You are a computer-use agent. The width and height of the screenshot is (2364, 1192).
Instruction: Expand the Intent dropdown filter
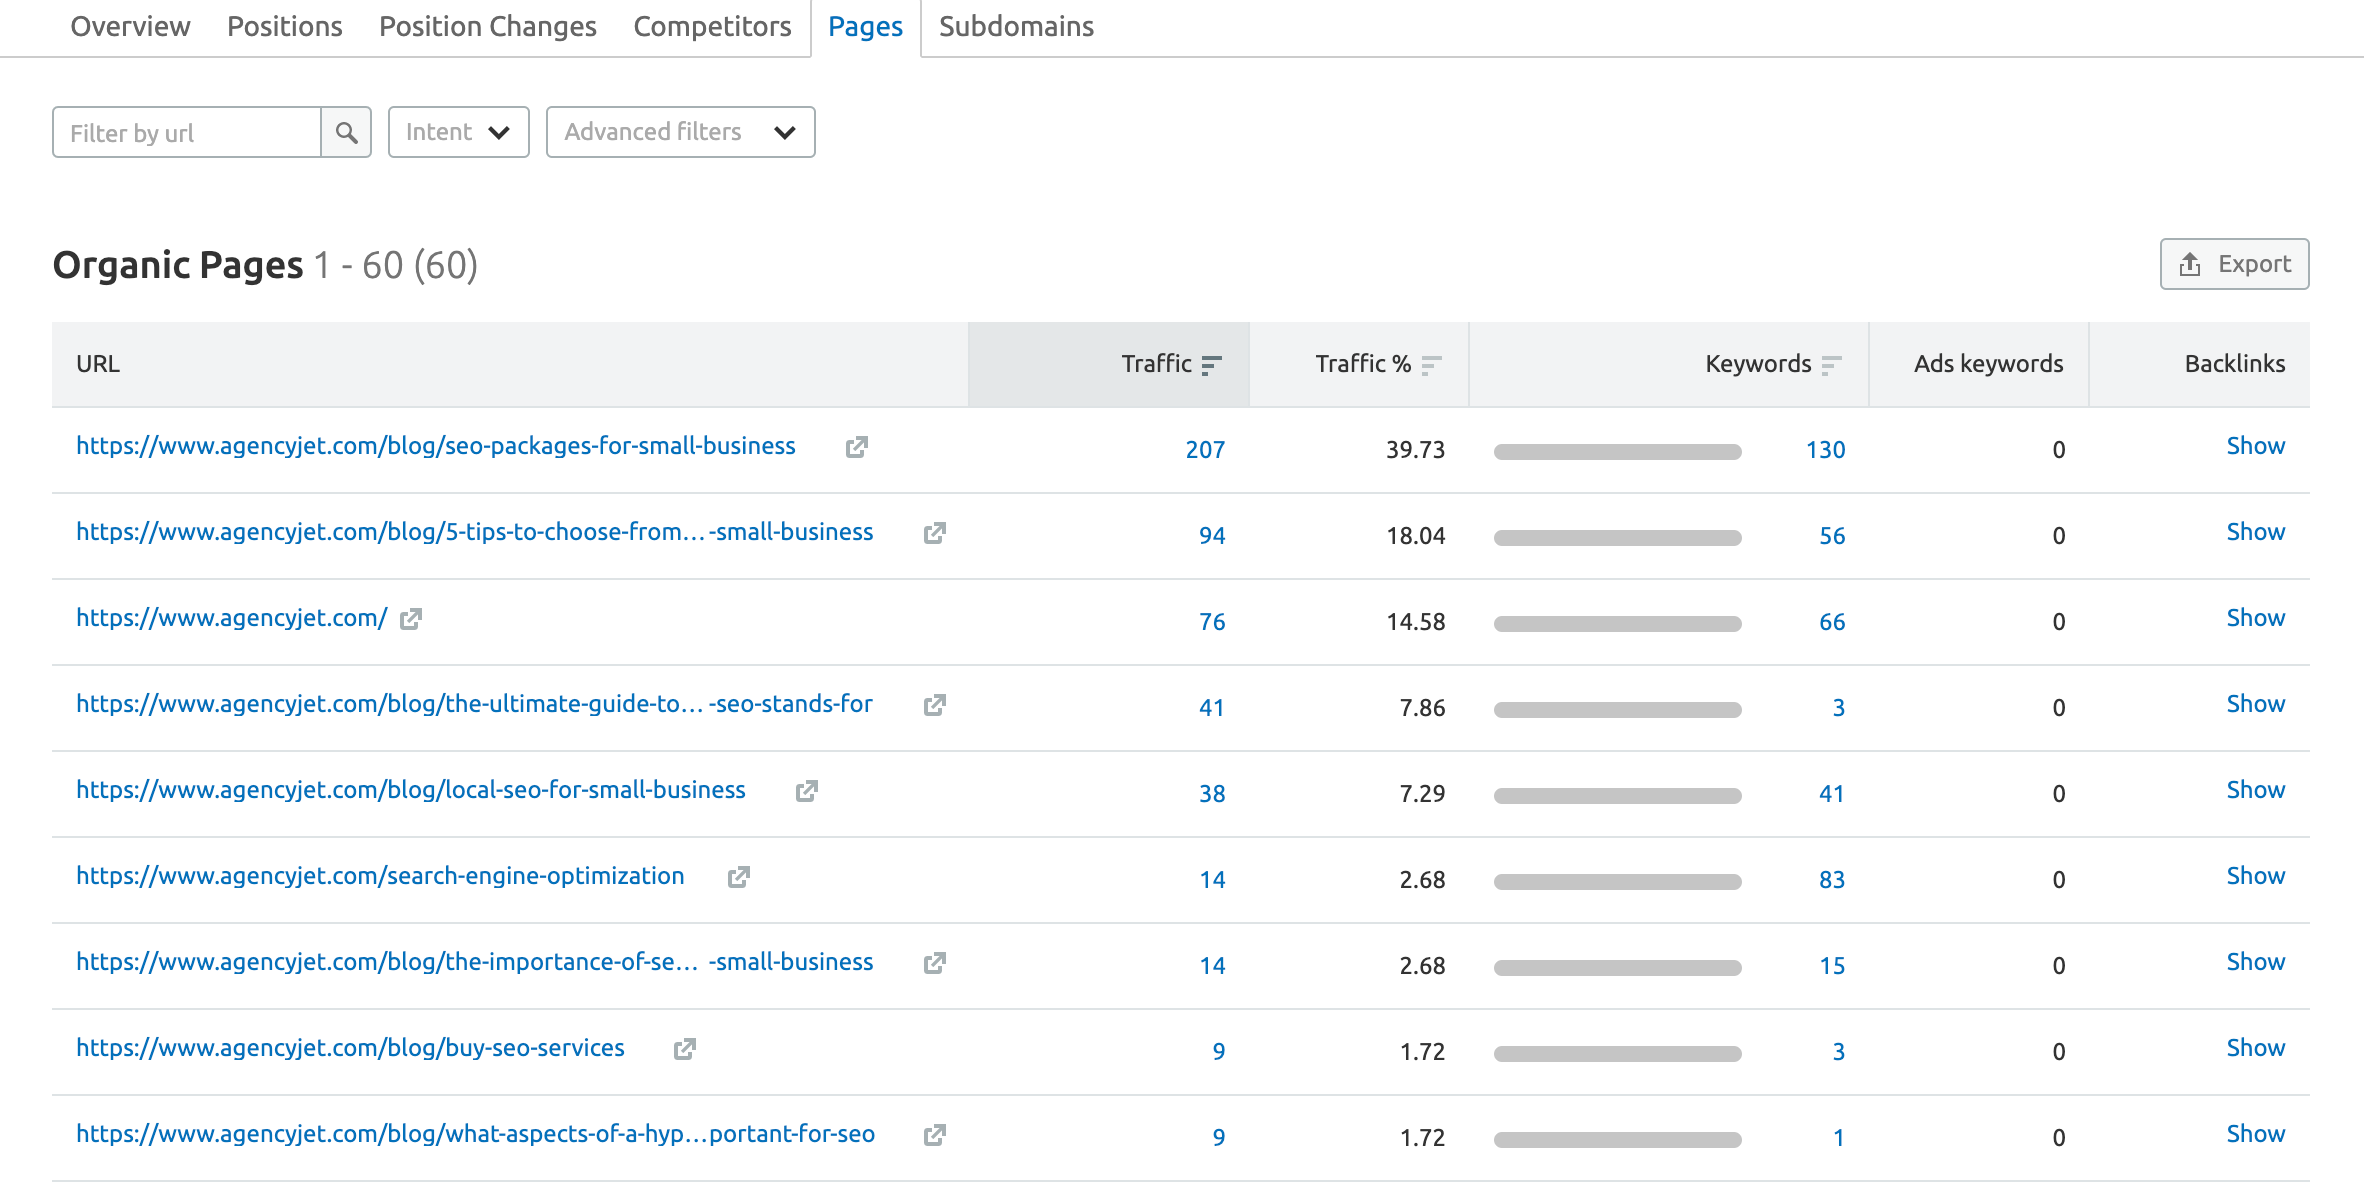[456, 132]
